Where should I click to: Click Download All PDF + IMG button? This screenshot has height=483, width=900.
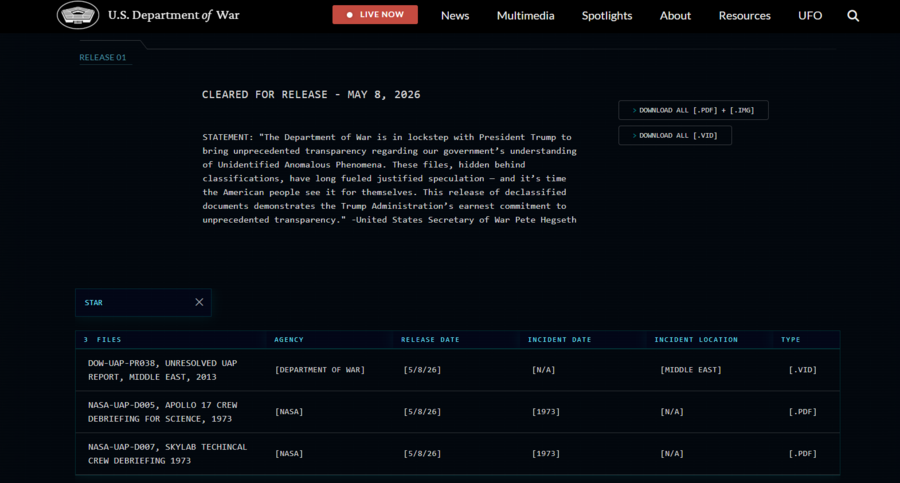(x=693, y=110)
